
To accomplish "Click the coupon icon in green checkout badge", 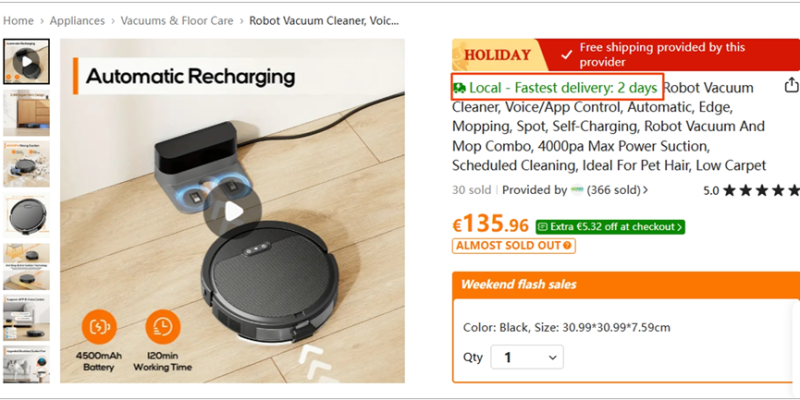I will pos(543,227).
